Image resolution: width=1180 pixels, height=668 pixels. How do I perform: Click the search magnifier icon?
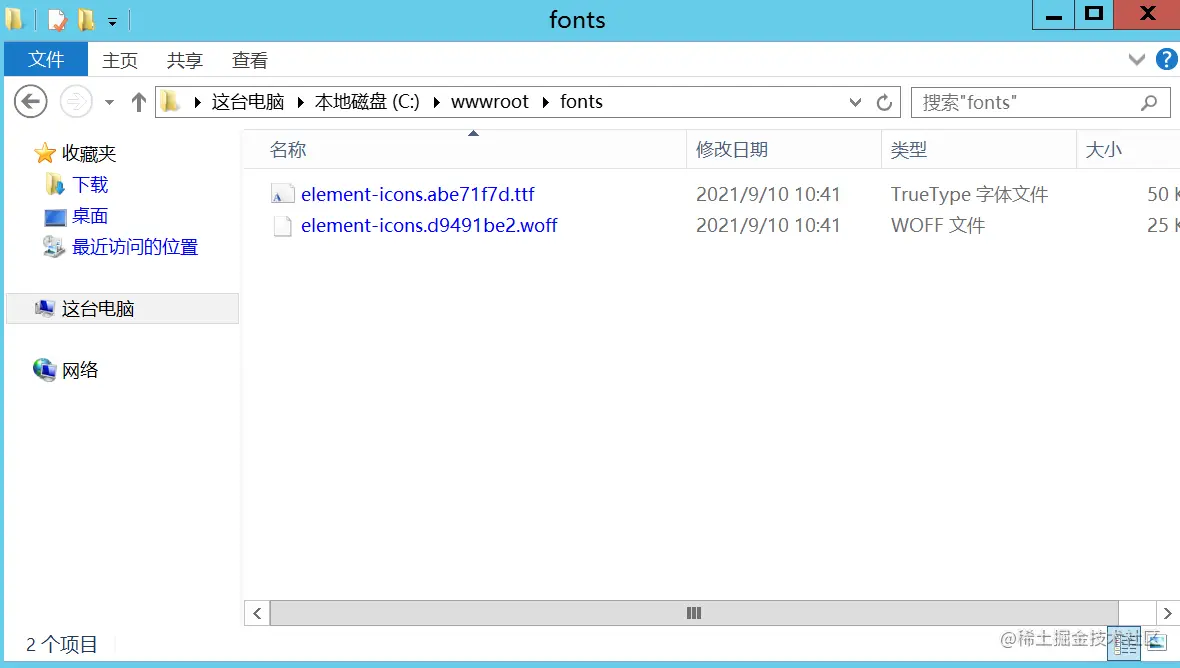[x=1148, y=102]
